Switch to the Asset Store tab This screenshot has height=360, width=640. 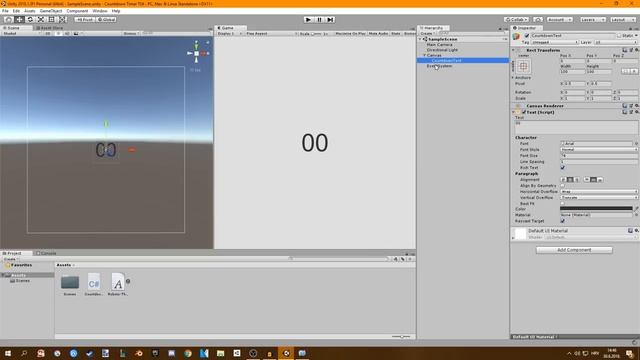[49, 28]
